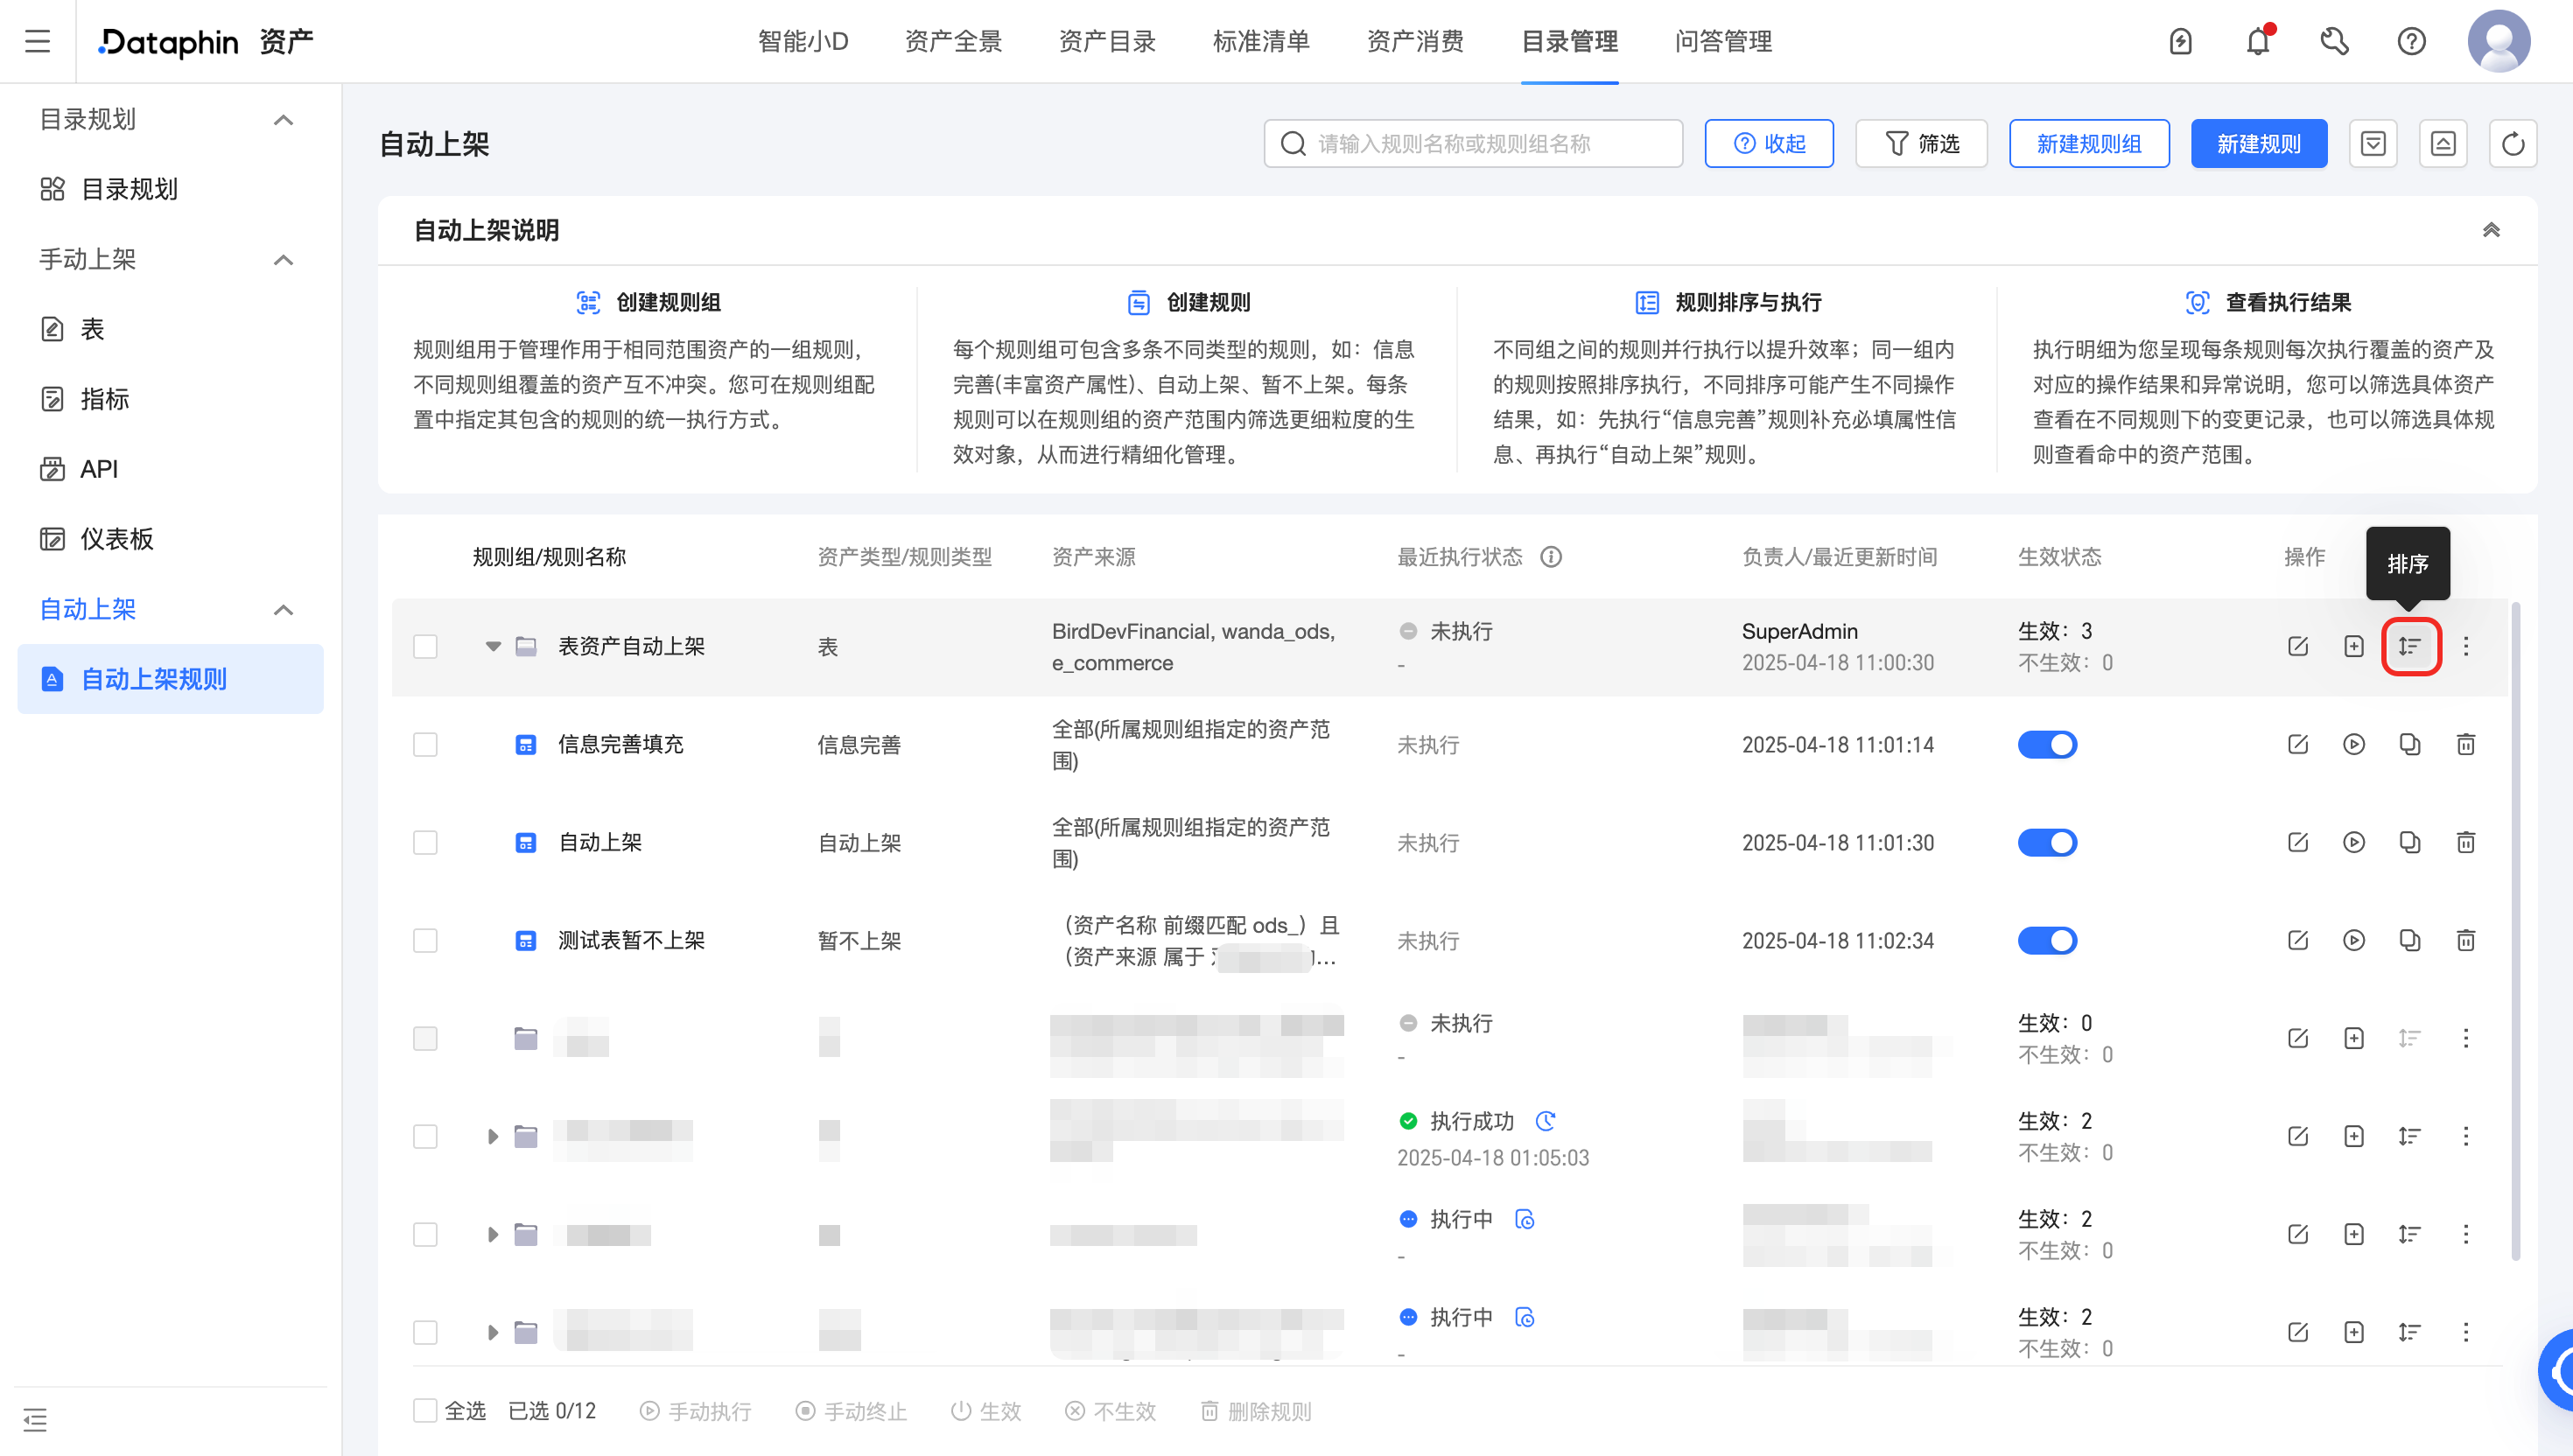Refresh the rule list with reload icon
Screen dimensions: 2573x1456
pyautogui.click(x=2512, y=144)
